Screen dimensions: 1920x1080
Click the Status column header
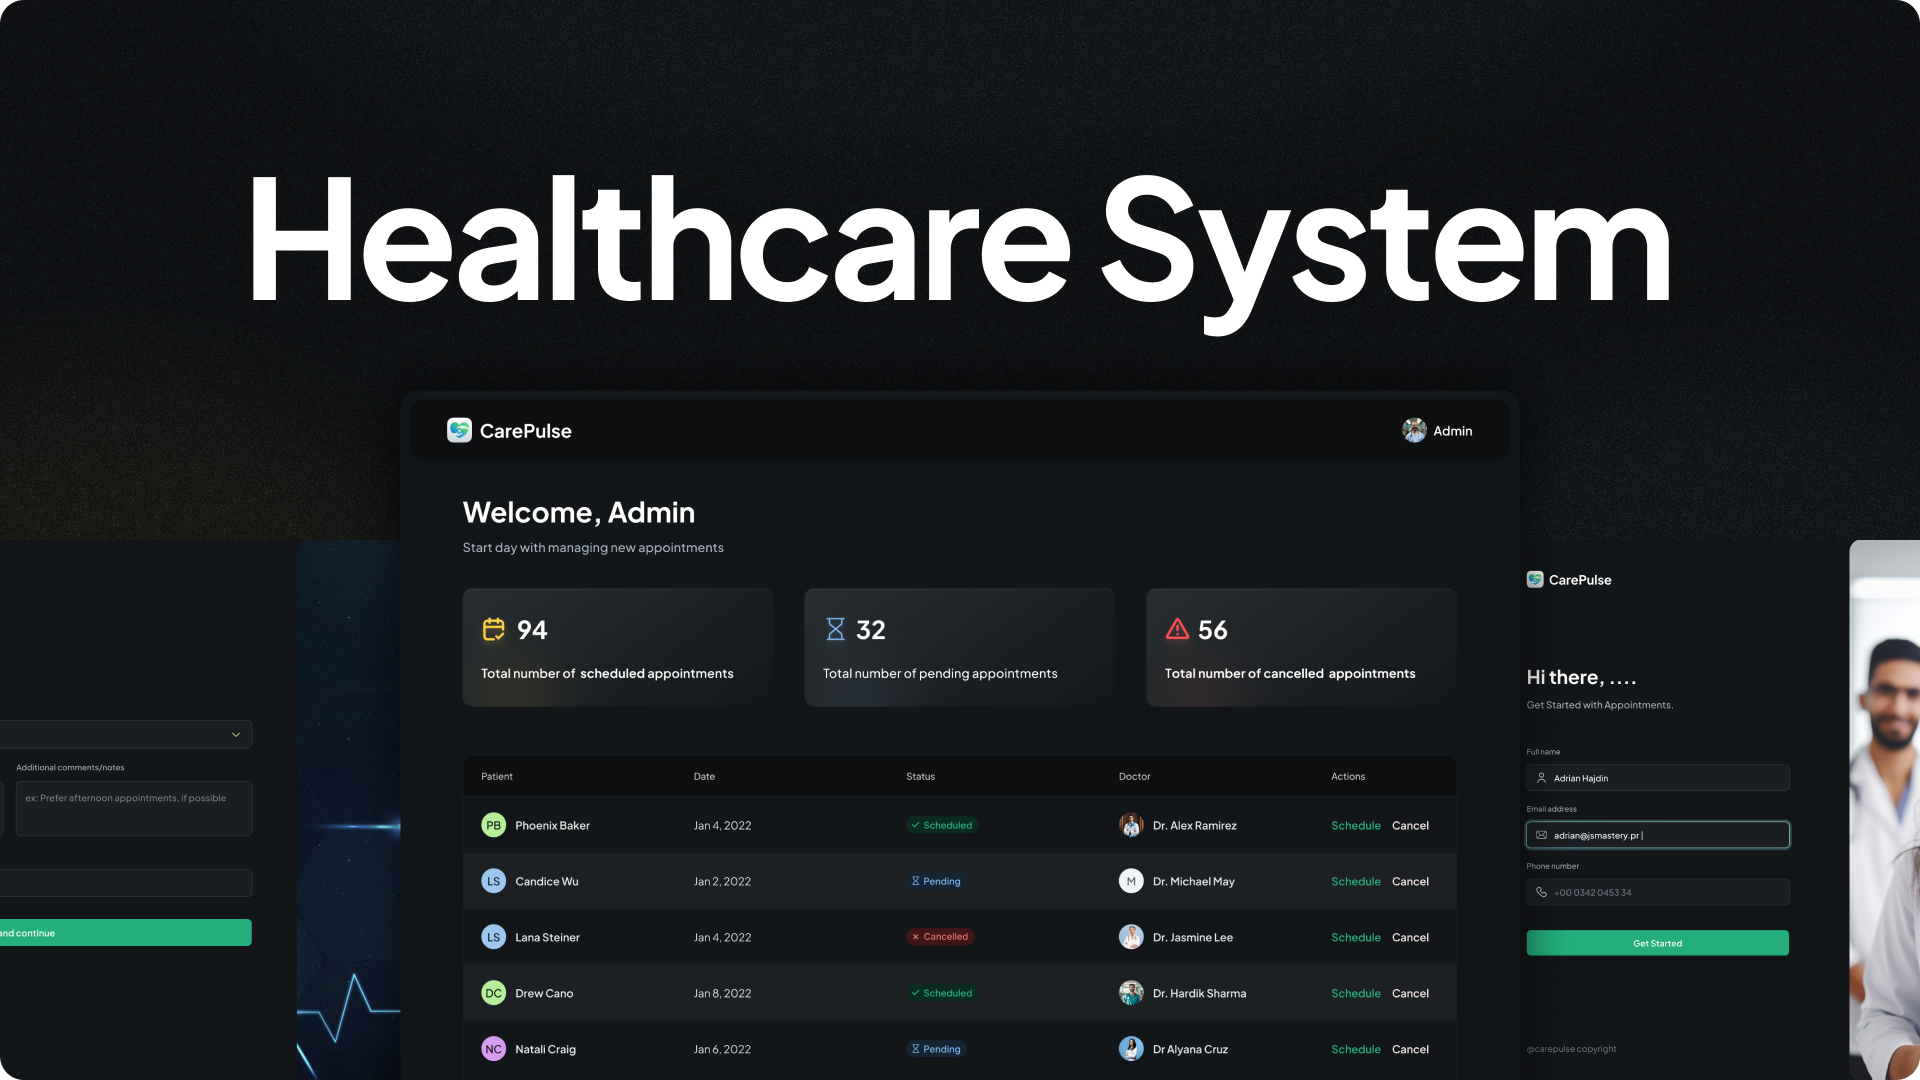pyautogui.click(x=920, y=776)
